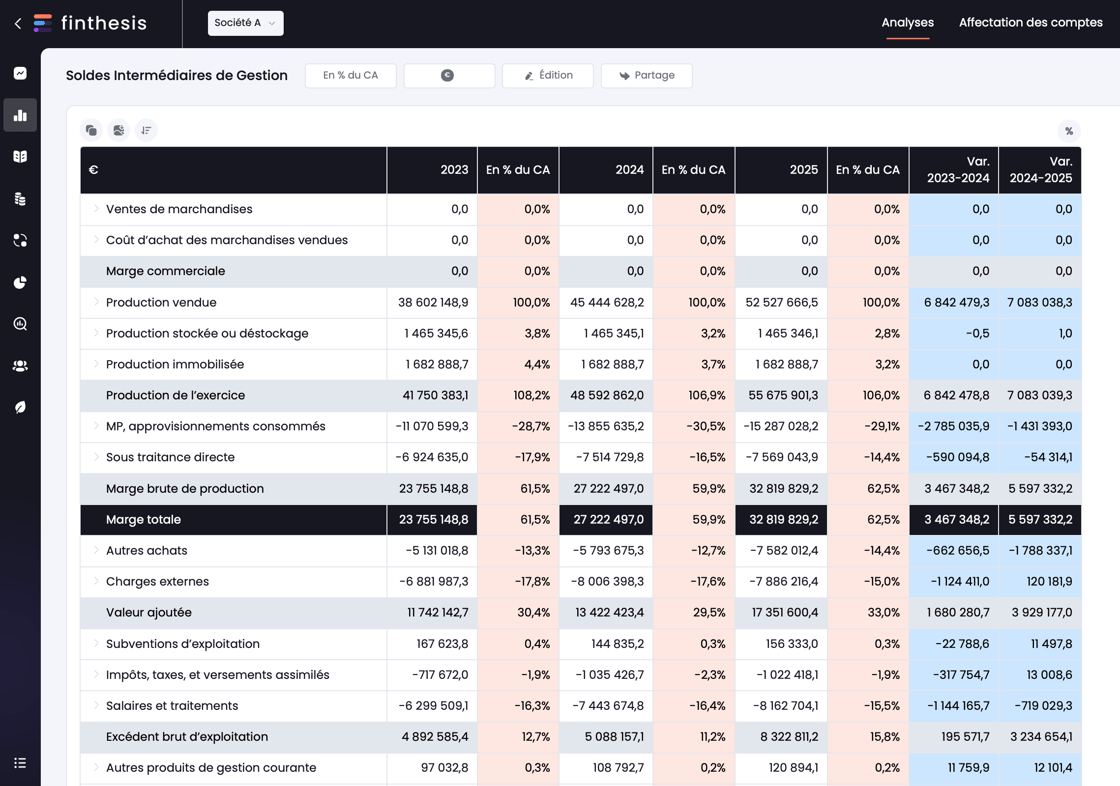Switch to the Analyses tab
Screen dimensions: 1120x786
coord(907,22)
